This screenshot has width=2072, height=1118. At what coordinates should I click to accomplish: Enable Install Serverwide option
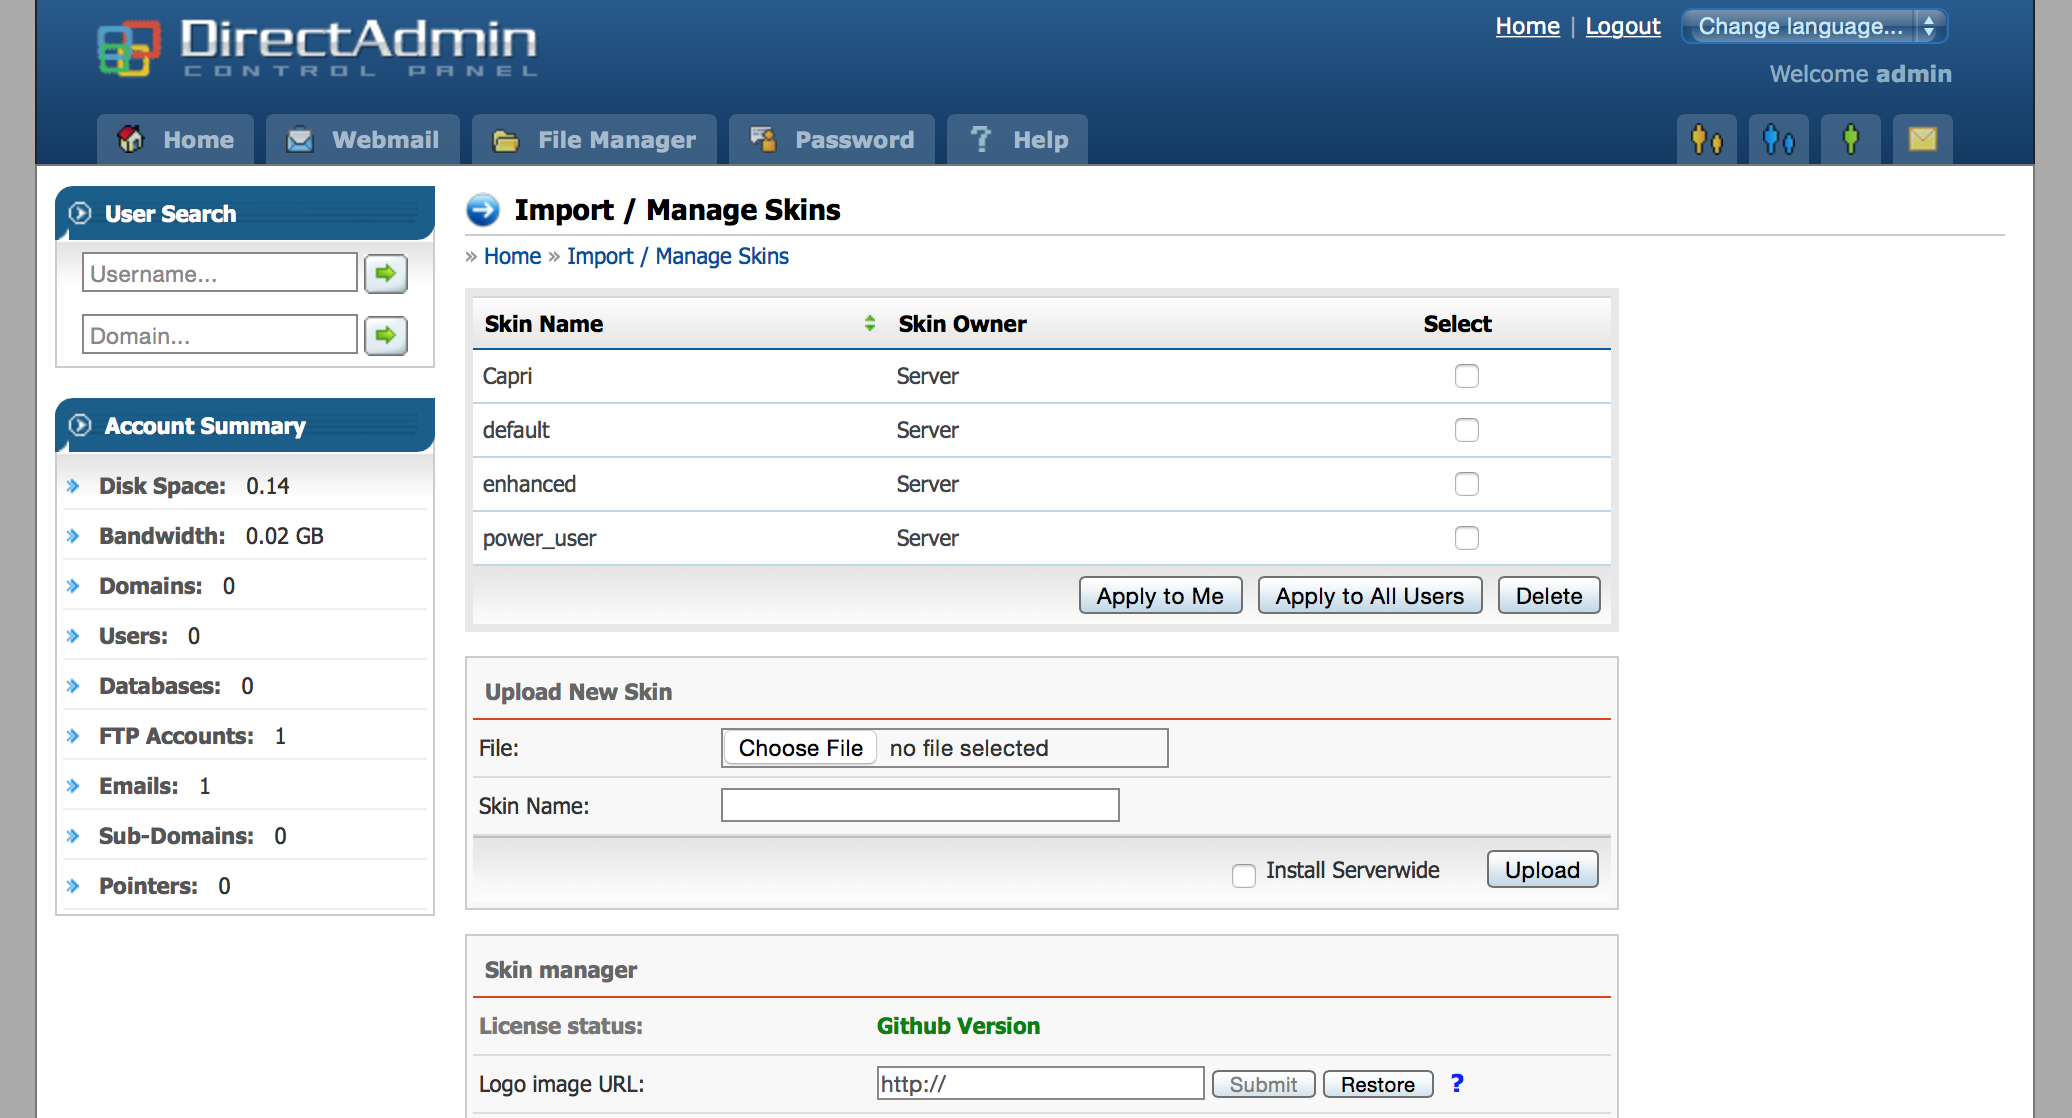click(x=1244, y=875)
